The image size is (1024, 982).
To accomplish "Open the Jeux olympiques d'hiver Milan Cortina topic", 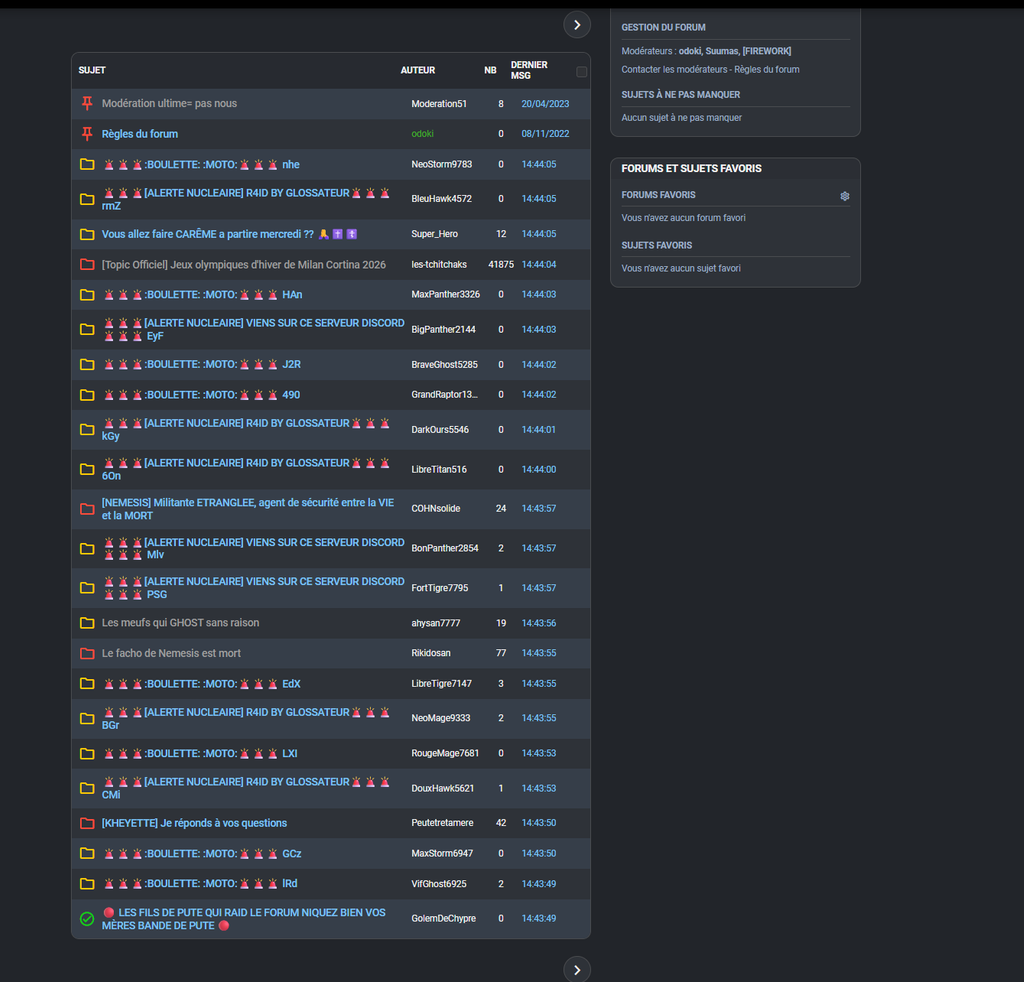I will [x=243, y=265].
